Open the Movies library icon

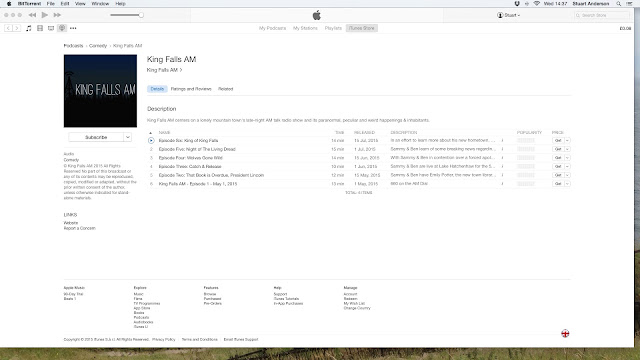click(40, 28)
